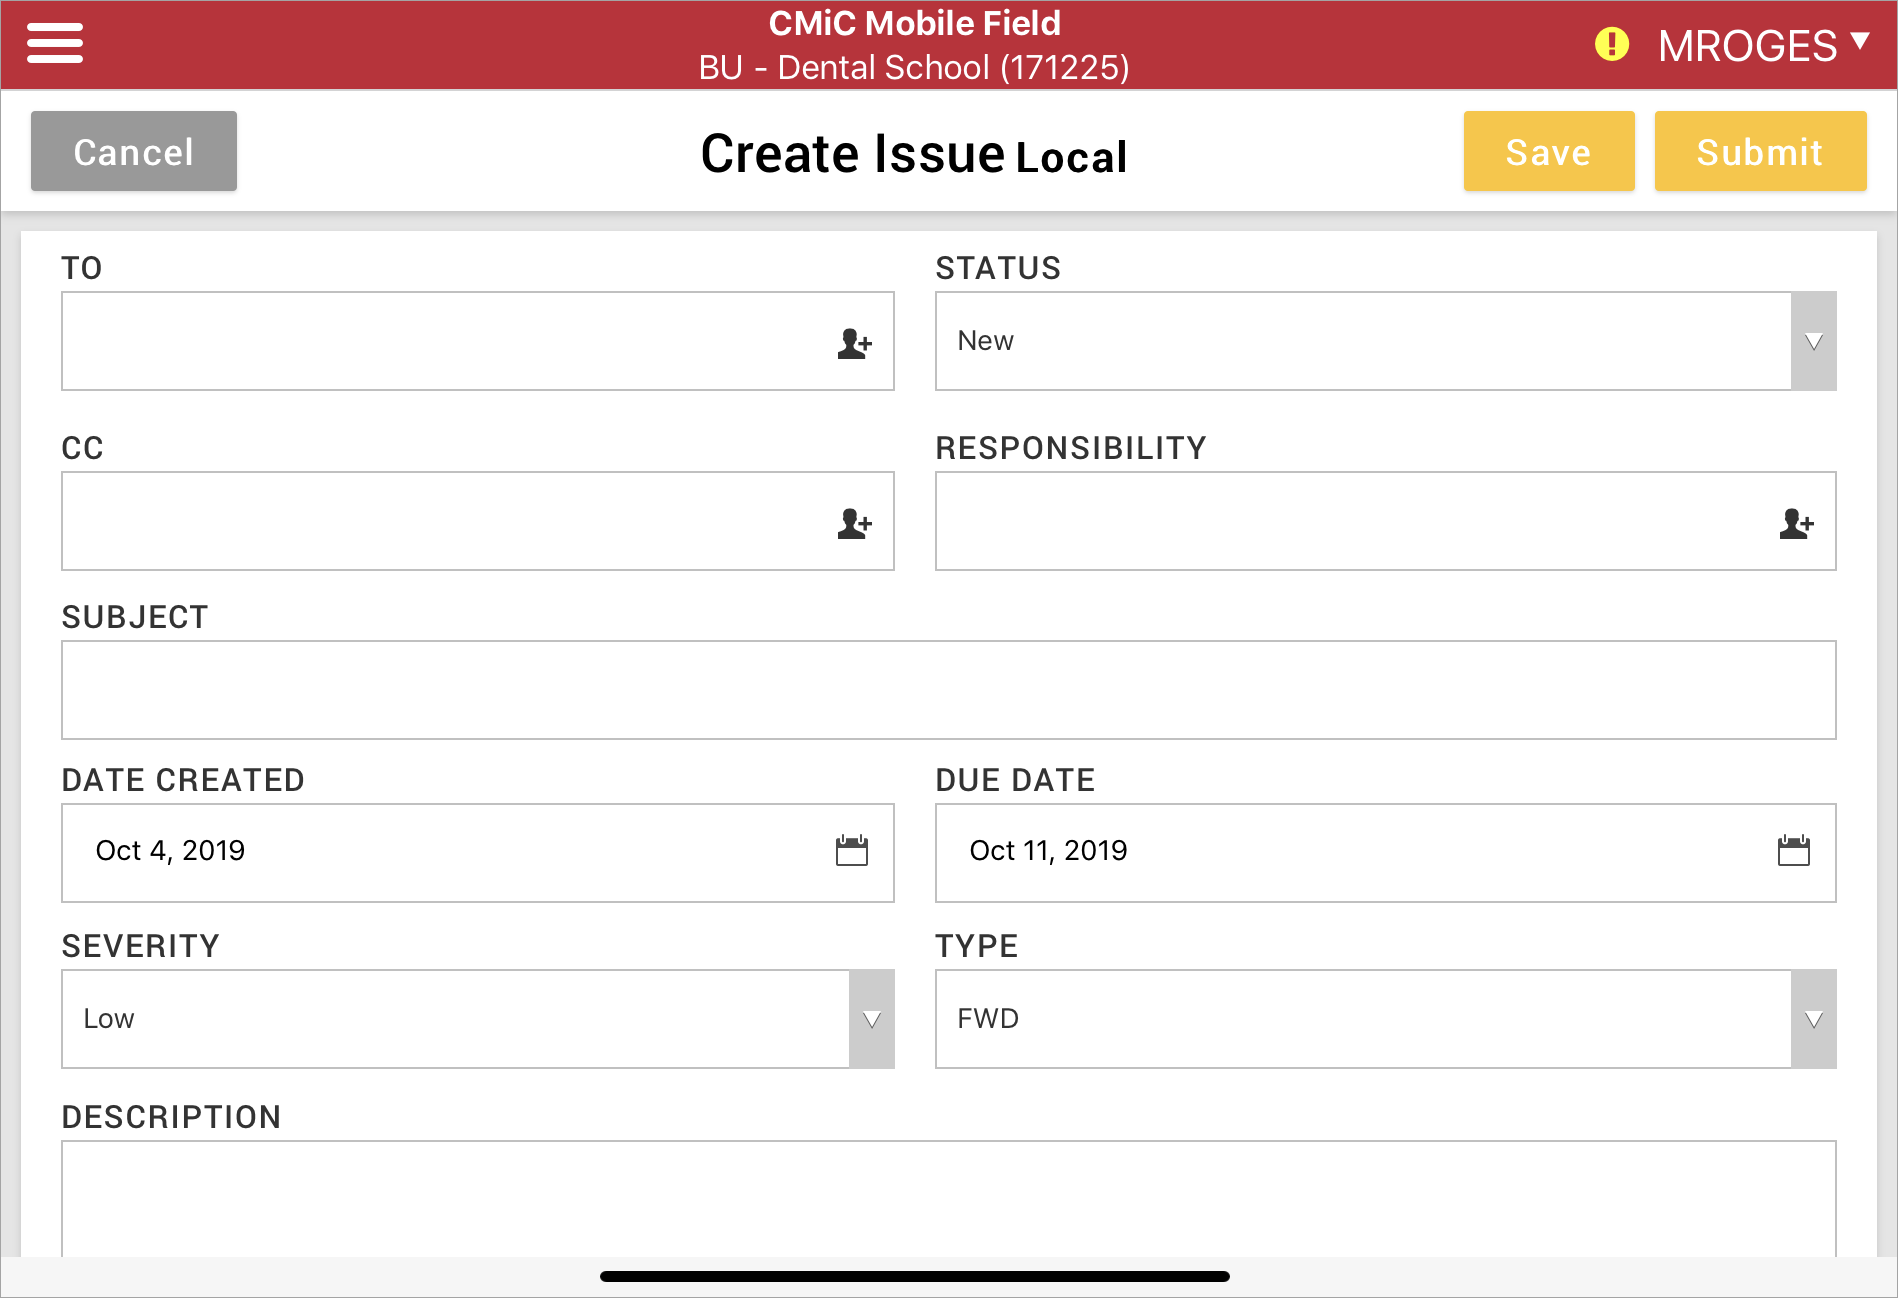Expand the Severity dropdown arrow
This screenshot has height=1298, width=1898.
(x=871, y=1019)
